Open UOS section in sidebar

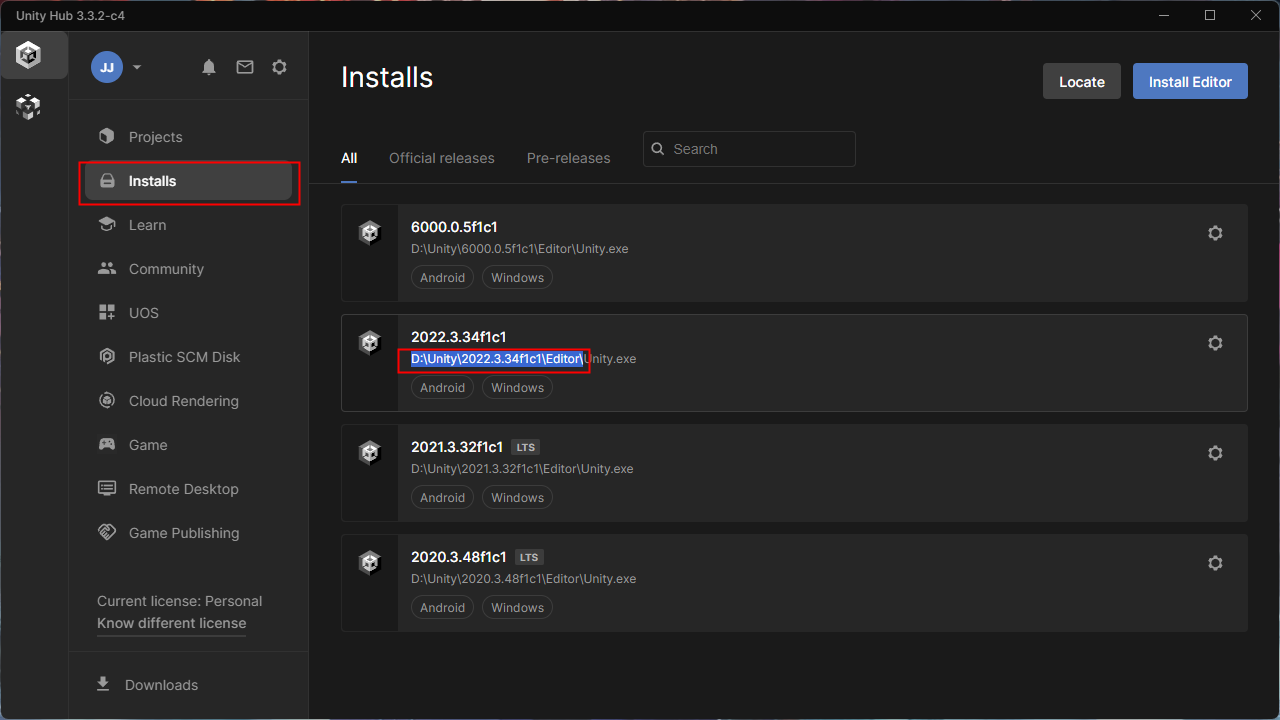[189, 313]
